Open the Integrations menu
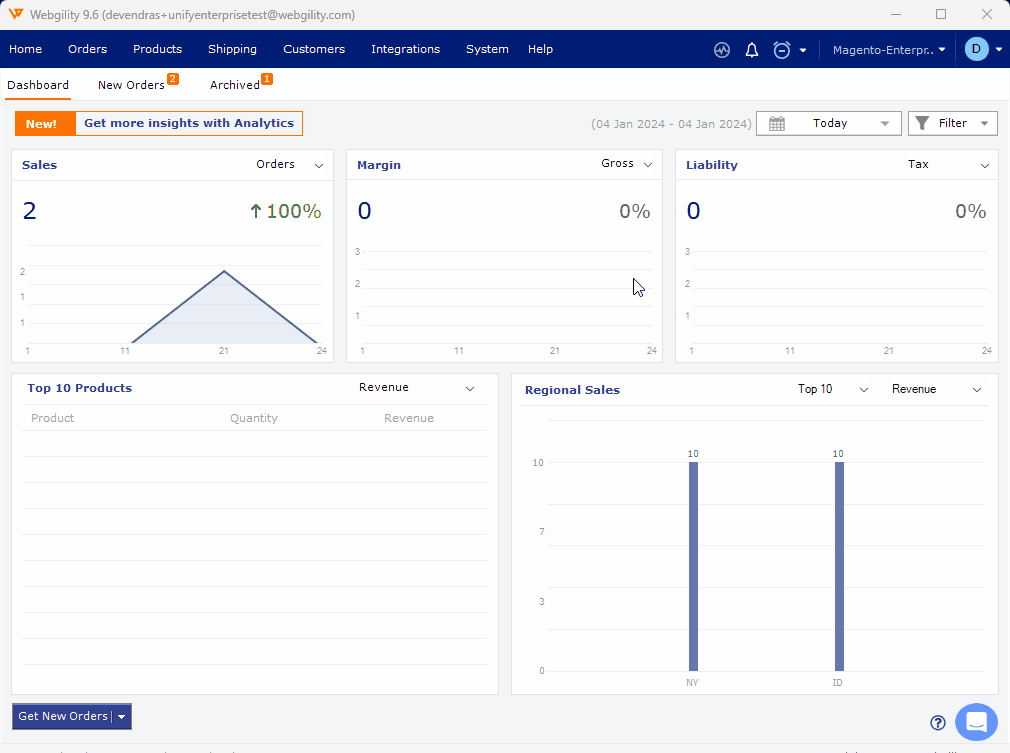This screenshot has height=753, width=1010. tap(405, 49)
